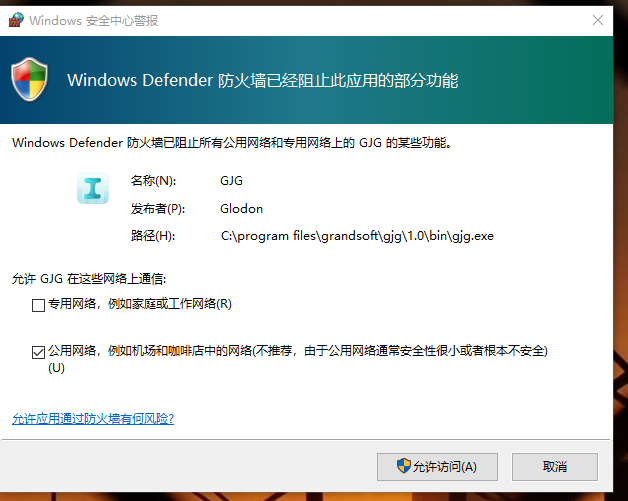Click the name value GJG
628x501 pixels.
[x=231, y=181]
